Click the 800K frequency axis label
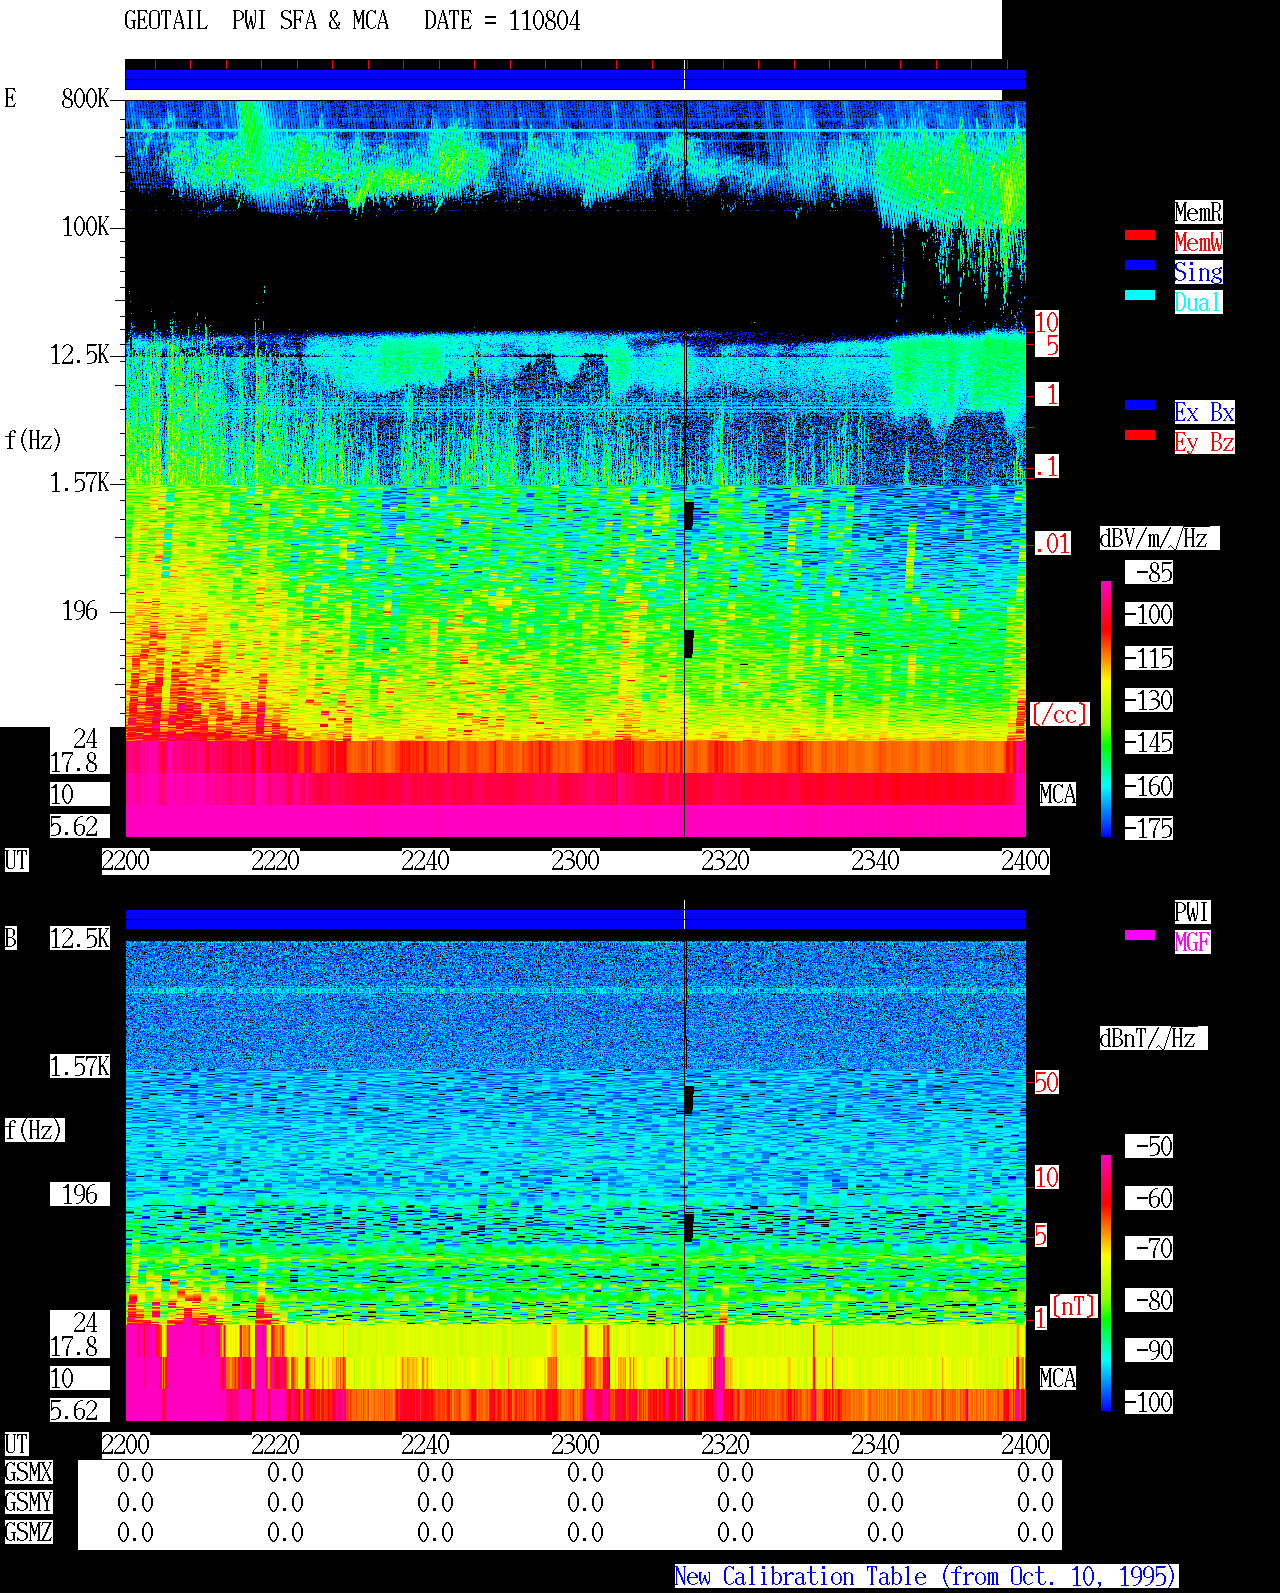Screen dimensions: 1280x1593 [85, 98]
